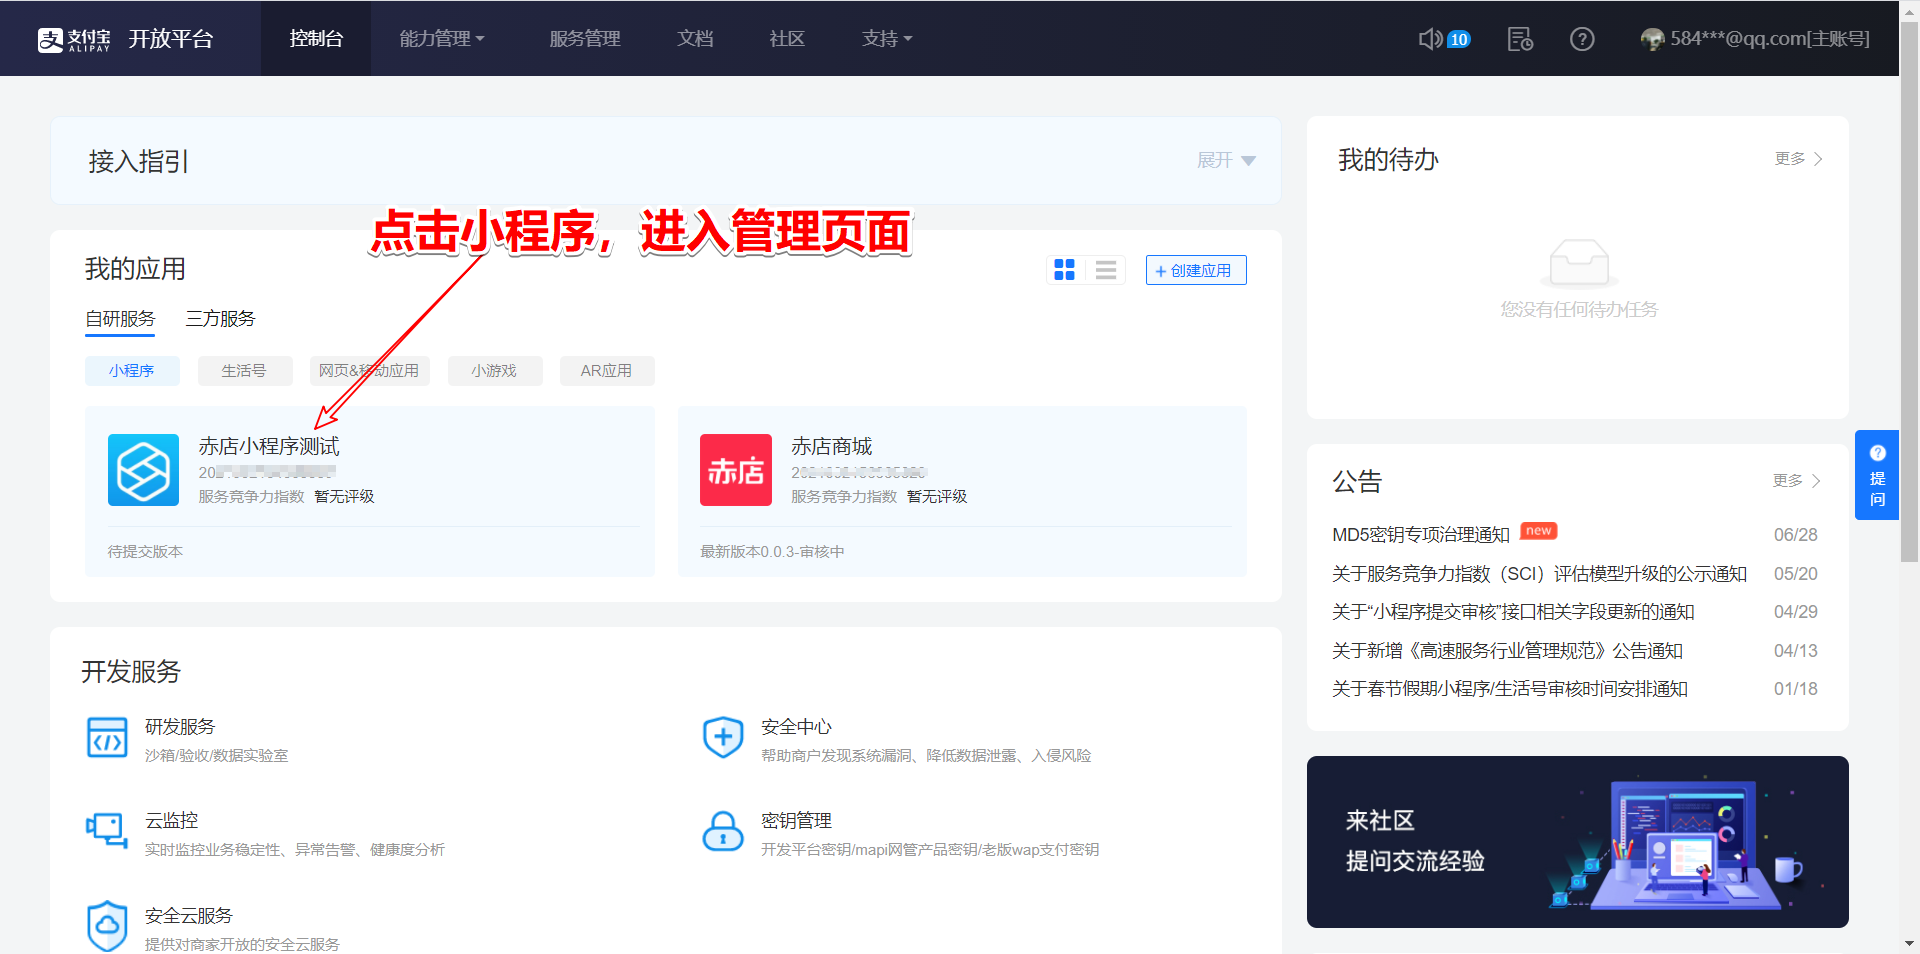The height and width of the screenshot is (954, 1920).
Task: Open the 研发服务 link
Action: 180,727
